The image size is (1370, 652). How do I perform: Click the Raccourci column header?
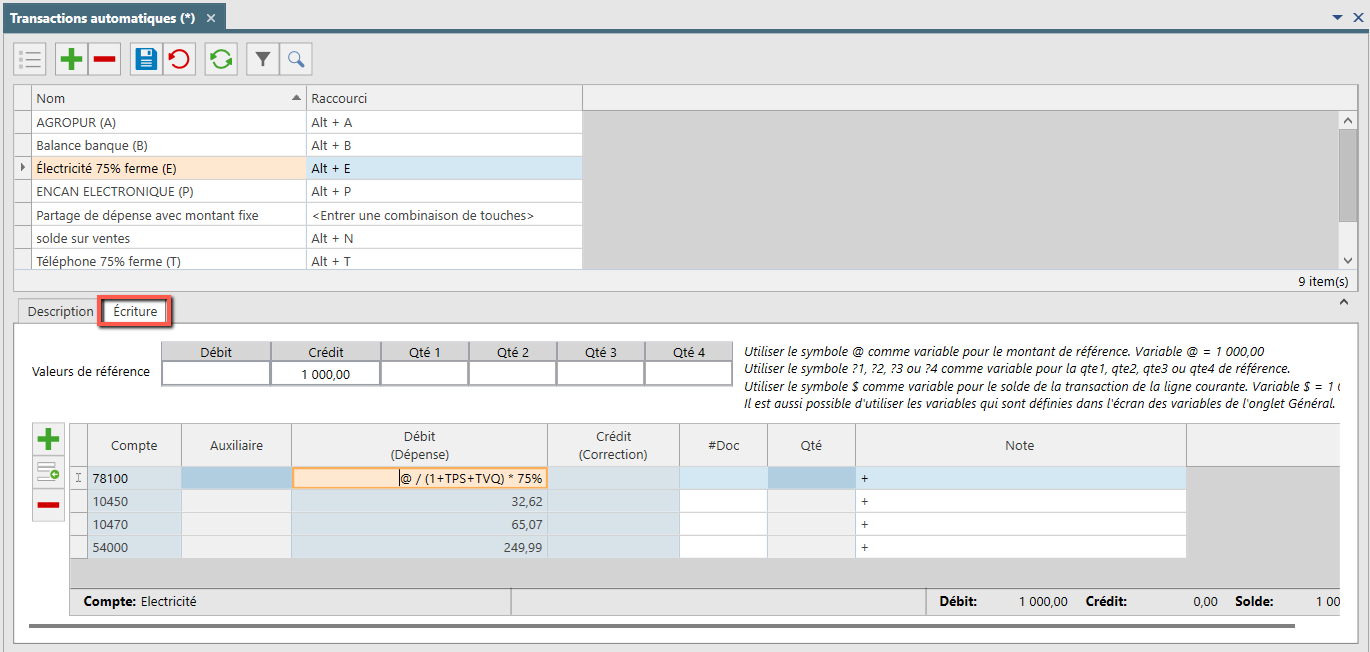pyautogui.click(x=444, y=98)
